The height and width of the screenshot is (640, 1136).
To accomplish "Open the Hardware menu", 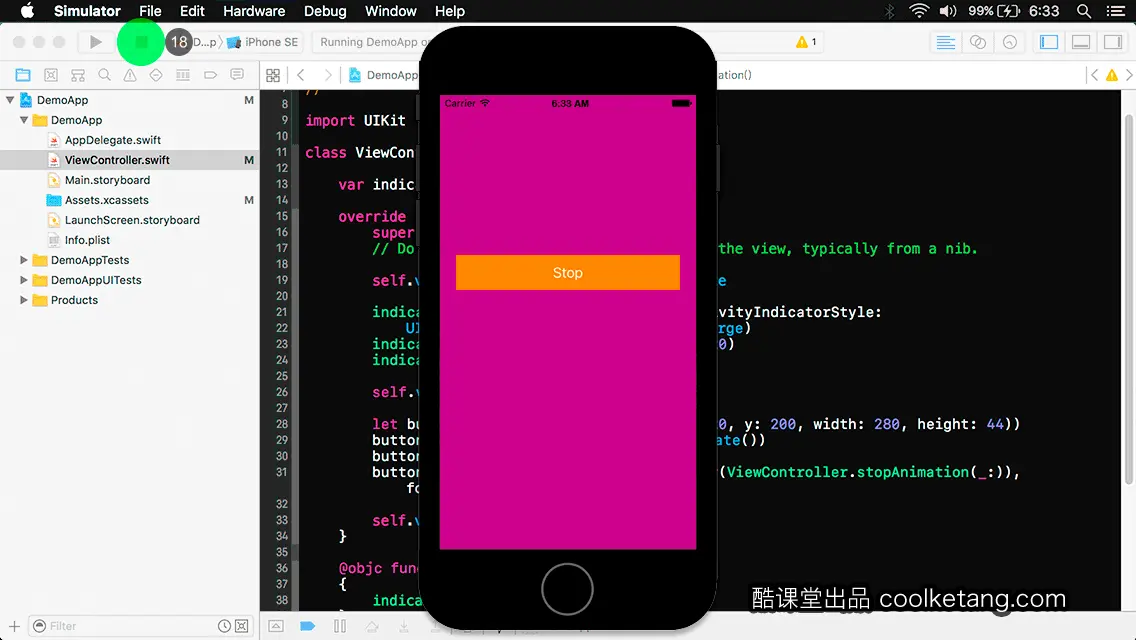I will 254,11.
